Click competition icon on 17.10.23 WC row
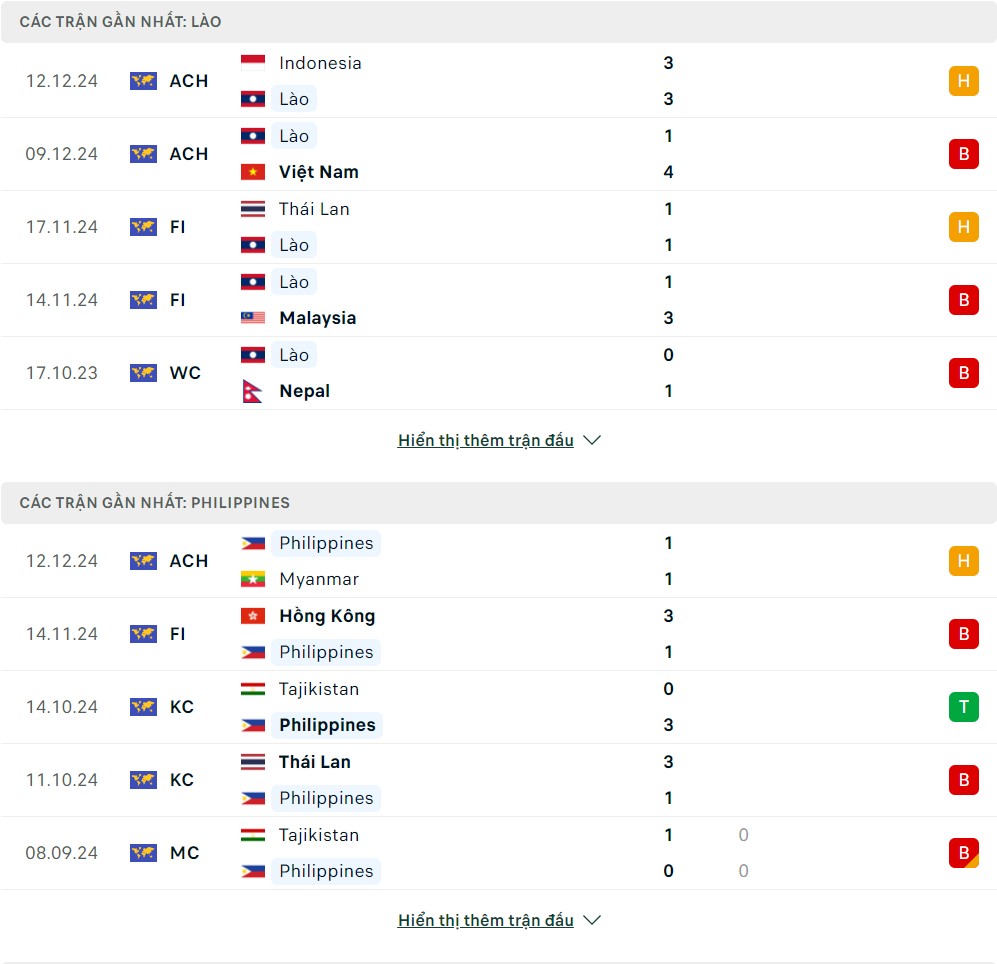 tap(143, 373)
